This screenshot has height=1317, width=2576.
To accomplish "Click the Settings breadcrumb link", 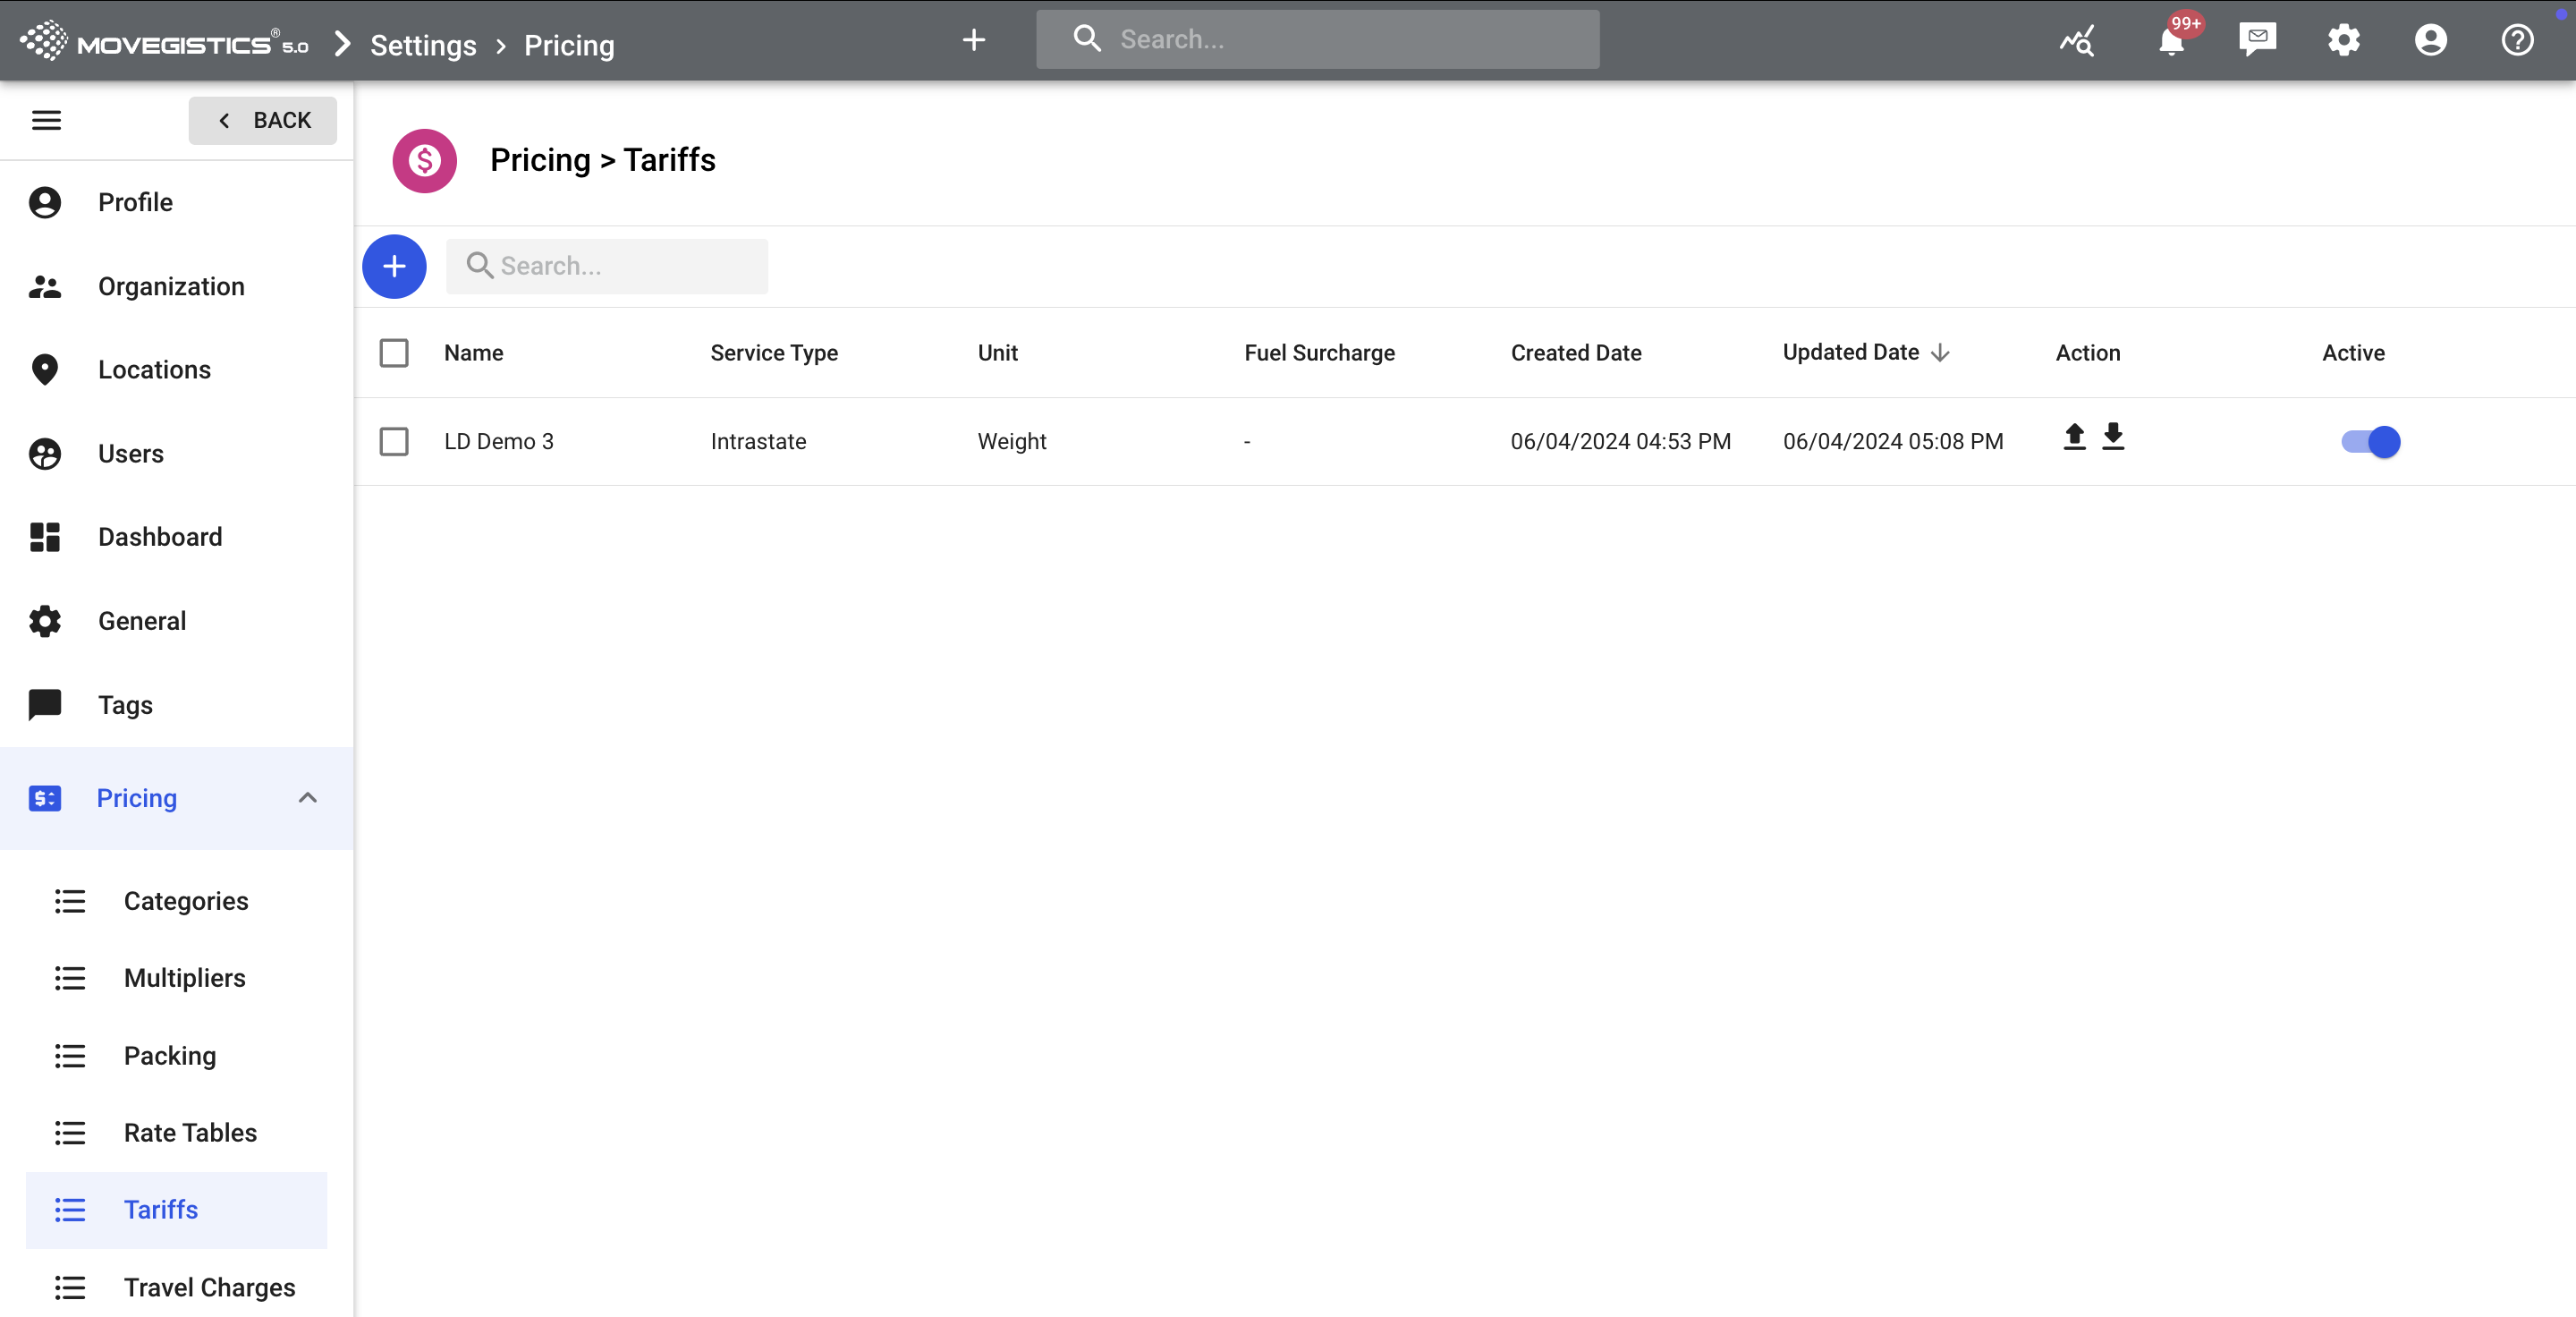I will tap(423, 45).
